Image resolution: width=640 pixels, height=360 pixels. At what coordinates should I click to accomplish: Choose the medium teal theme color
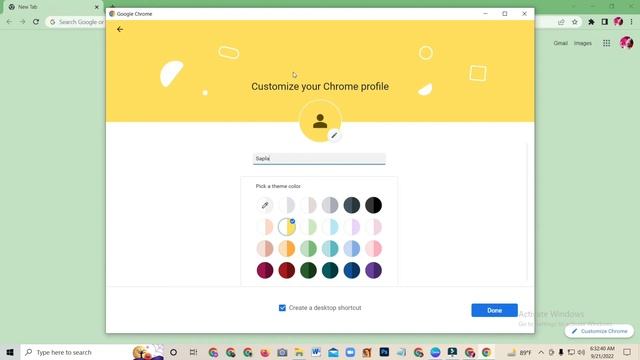pyautogui.click(x=330, y=249)
